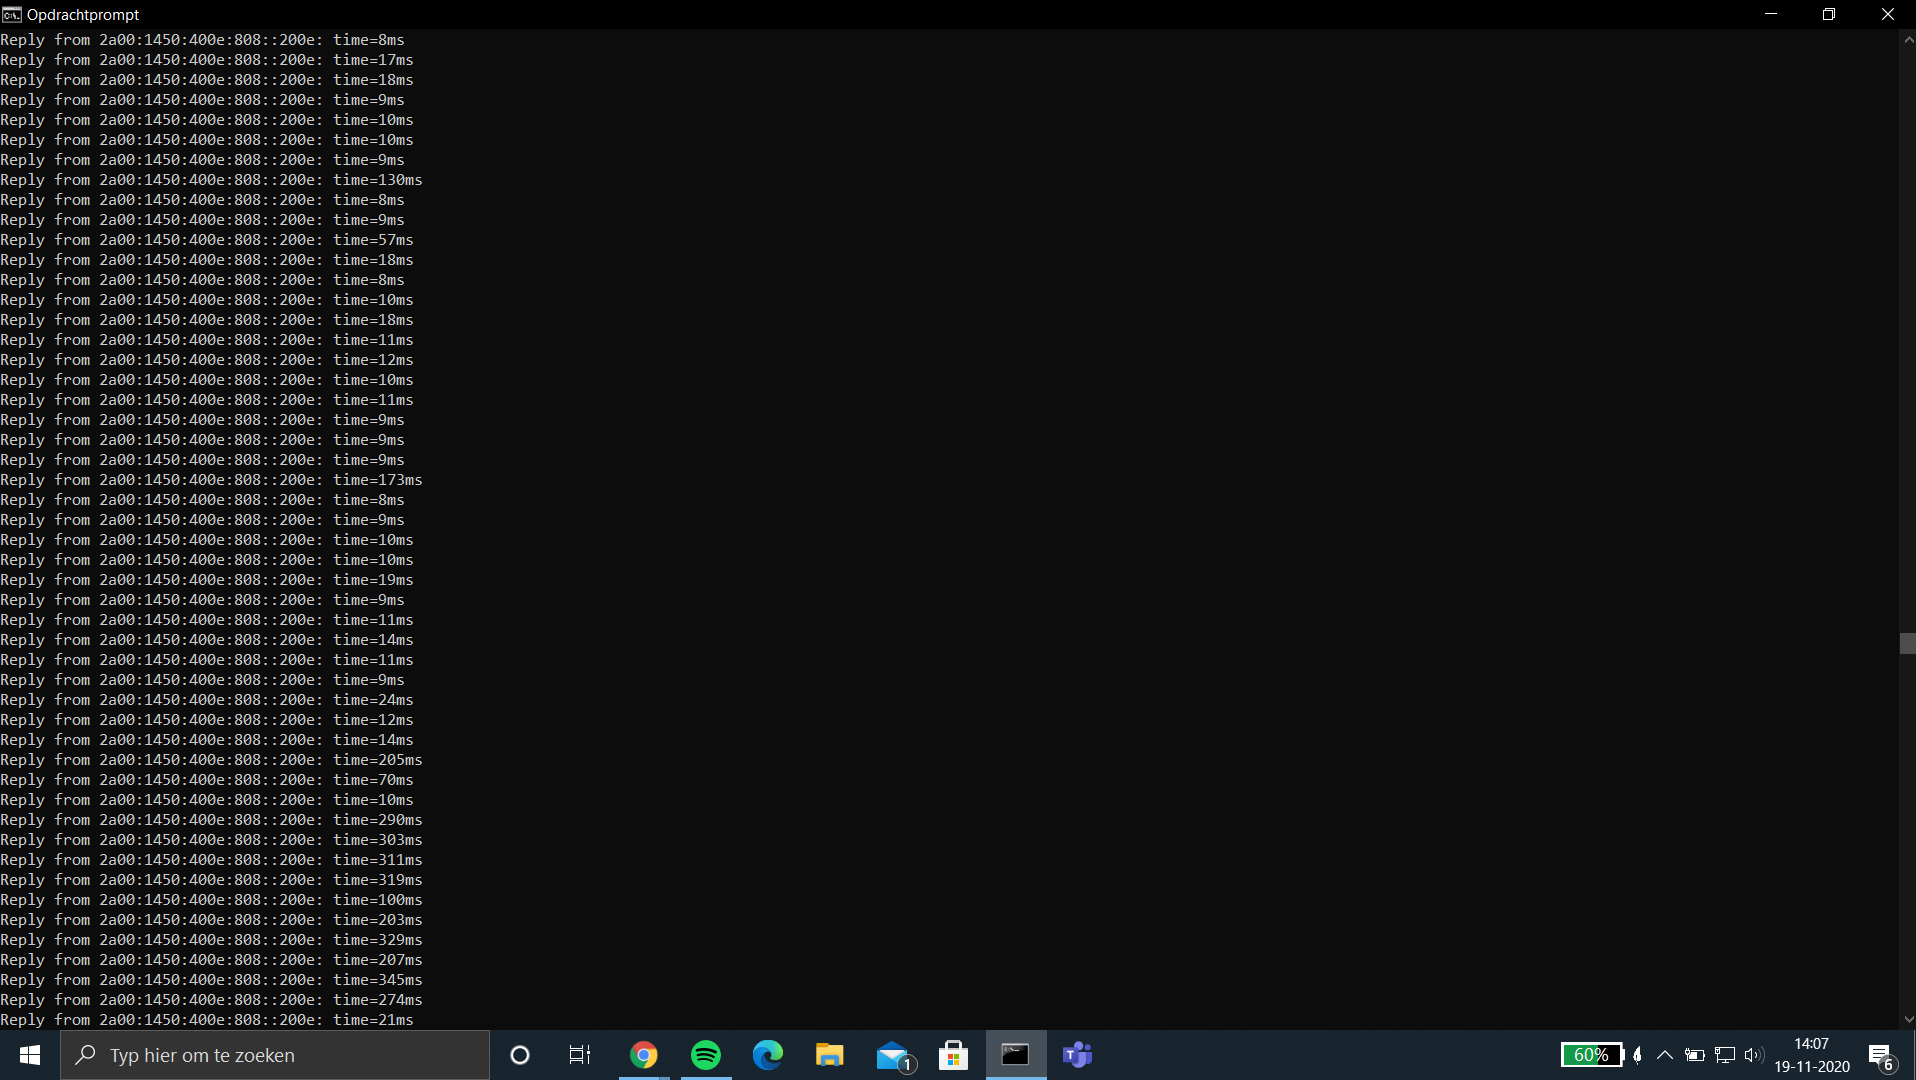Screen dimensions: 1916x1080
Task: Click the vertical scrollbar thumb
Action: (1908, 643)
